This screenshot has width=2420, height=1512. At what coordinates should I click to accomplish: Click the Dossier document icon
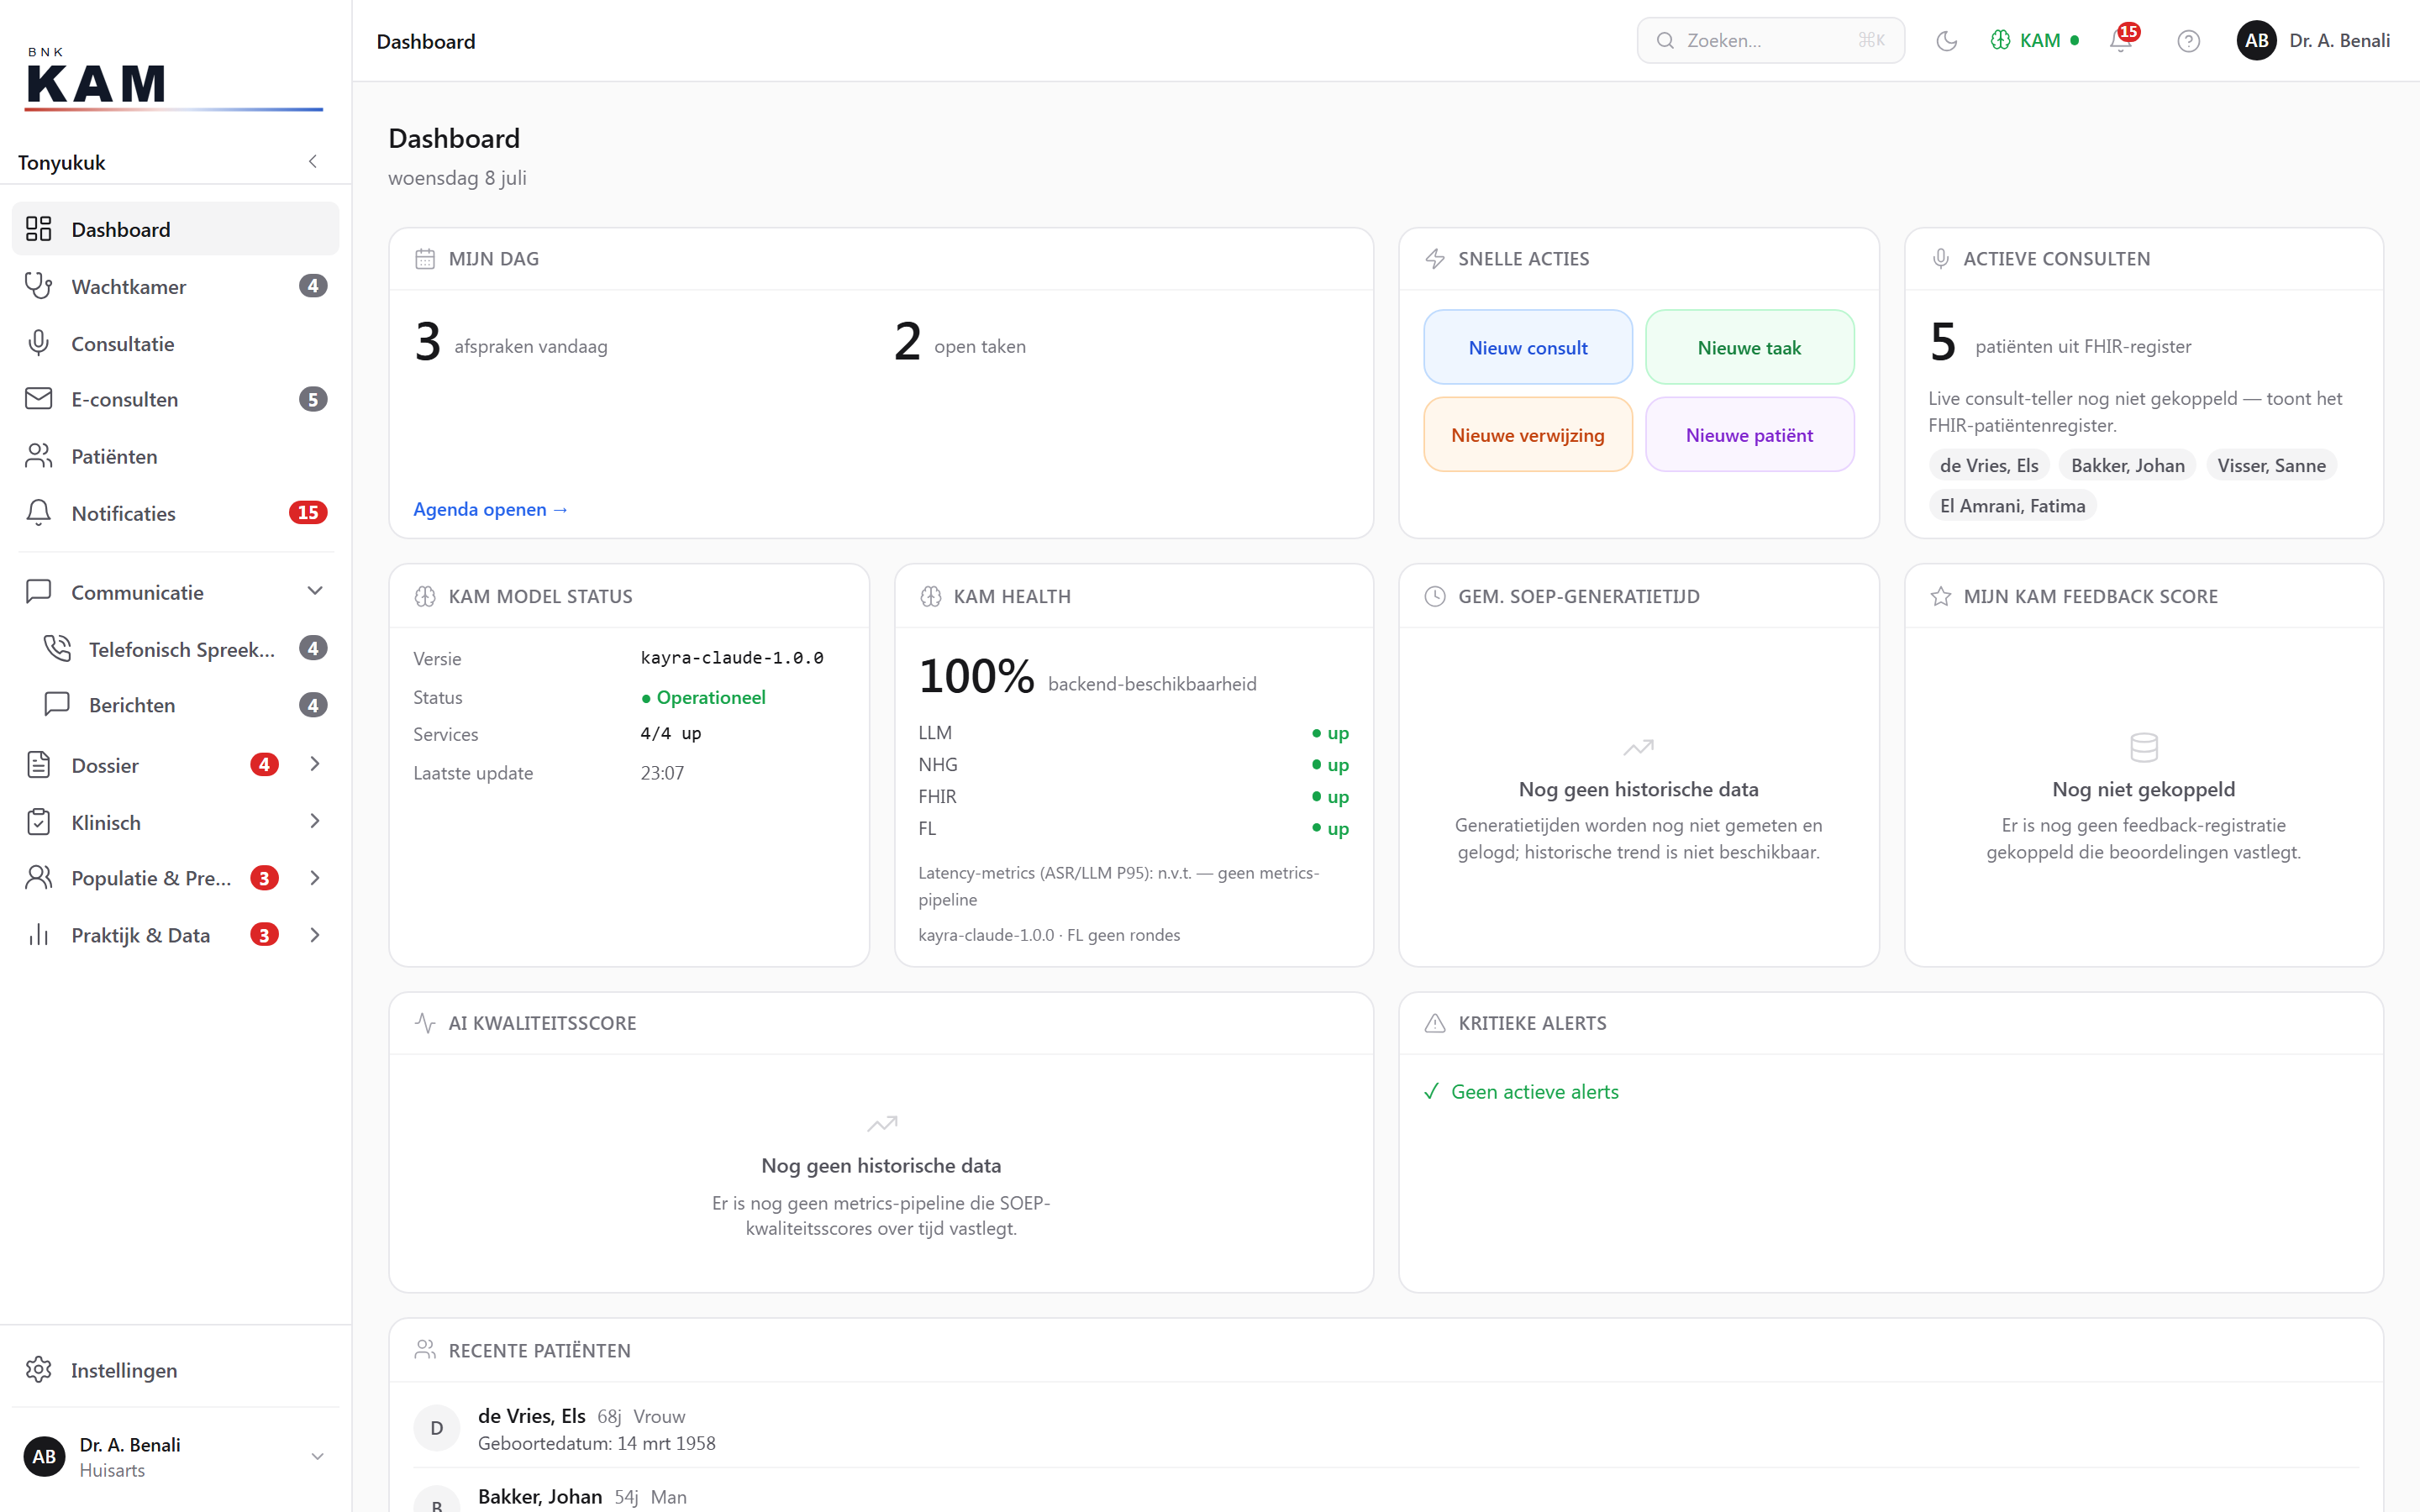pos(38,765)
